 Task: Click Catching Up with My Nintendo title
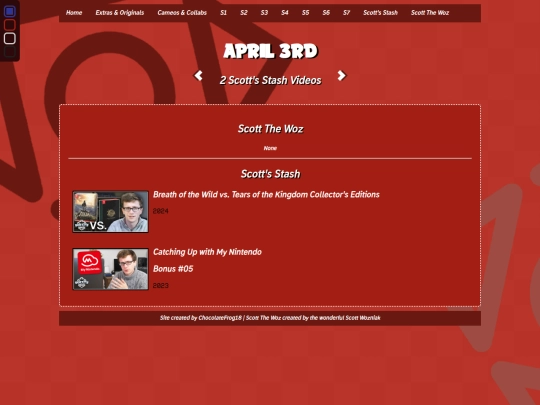tap(207, 252)
